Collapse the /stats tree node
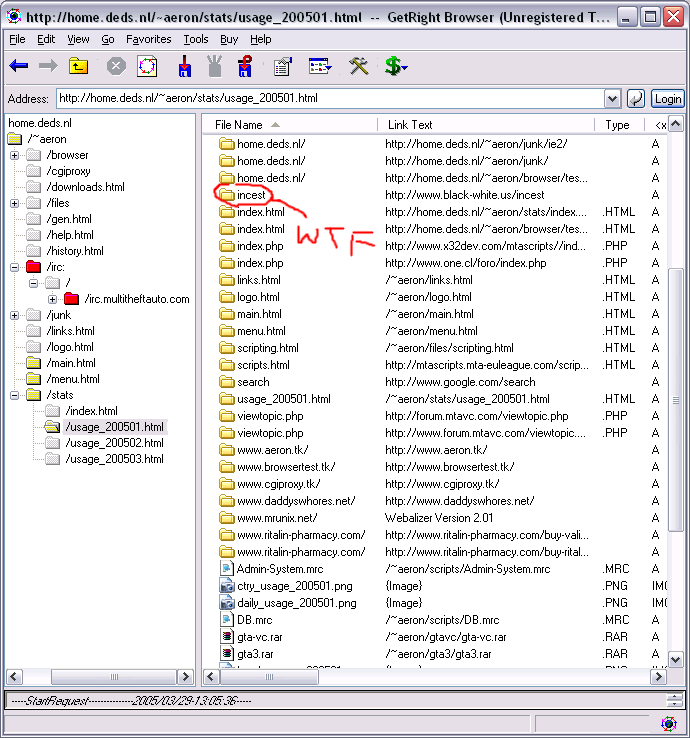 click(x=15, y=395)
